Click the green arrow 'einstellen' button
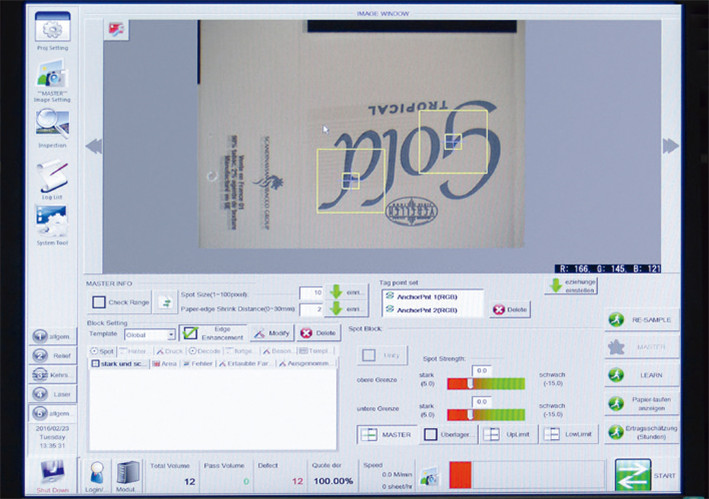The height and width of the screenshot is (499, 709). tap(571, 286)
